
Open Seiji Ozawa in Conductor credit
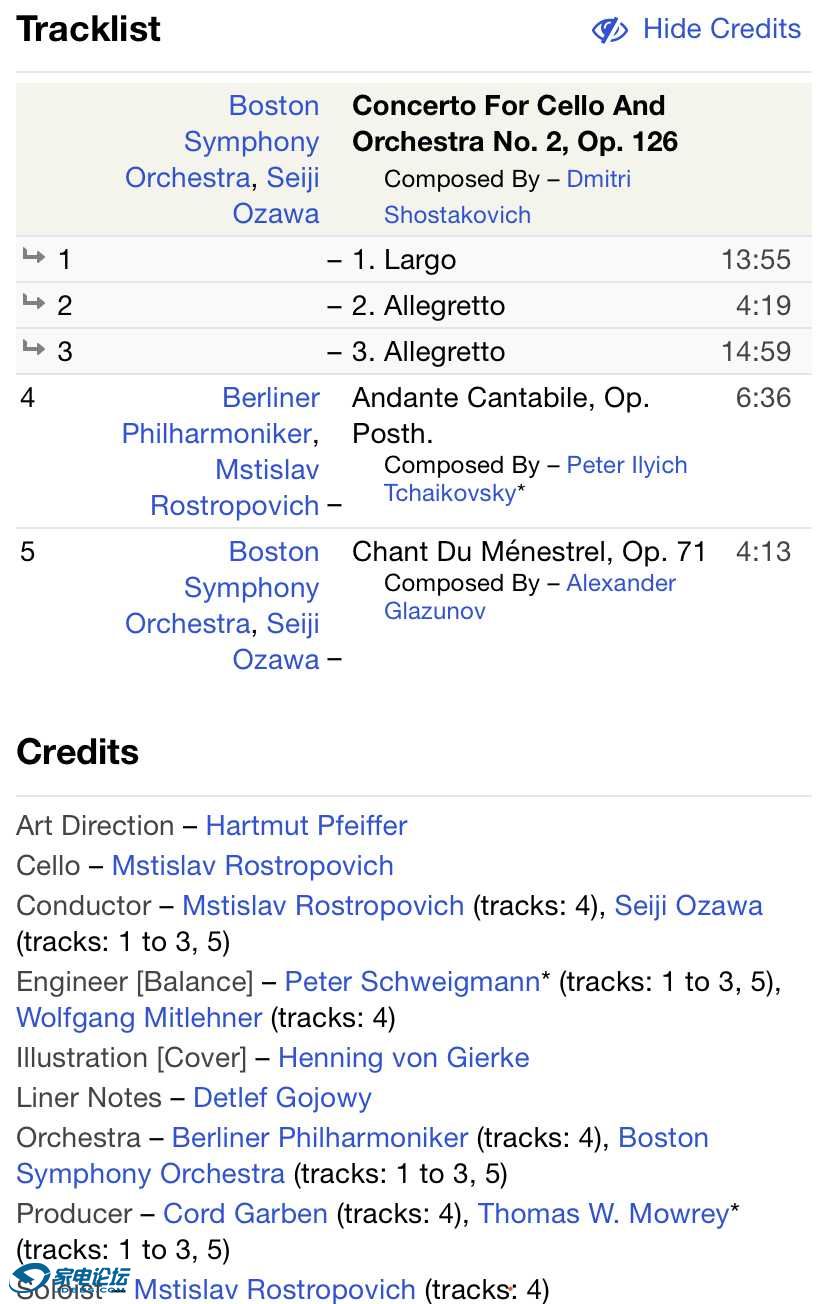click(x=688, y=906)
